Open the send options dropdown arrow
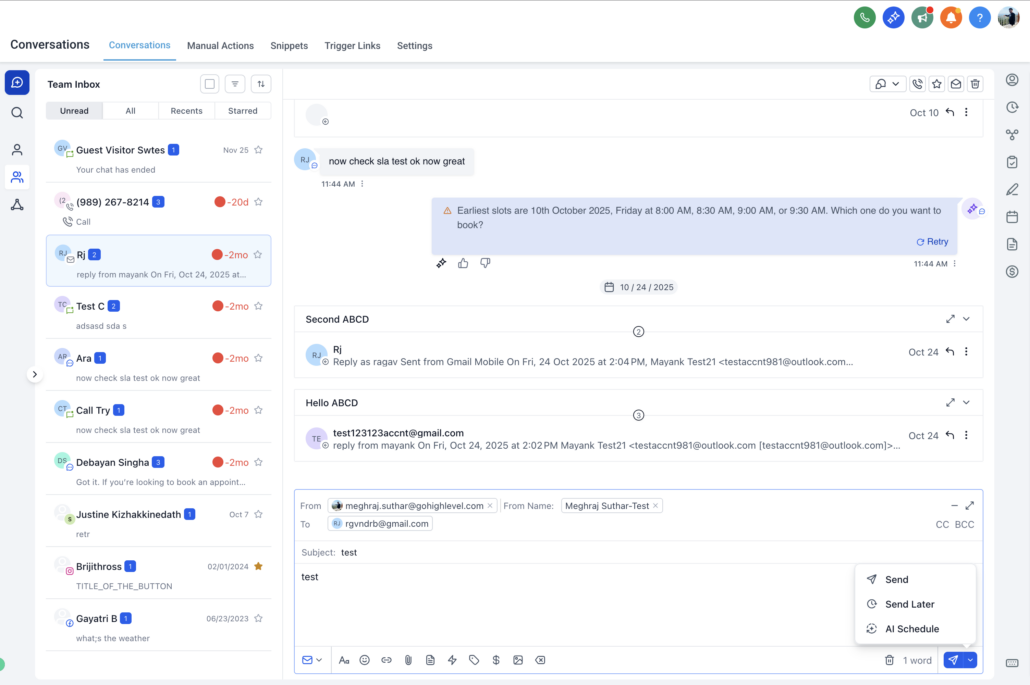 click(x=970, y=660)
